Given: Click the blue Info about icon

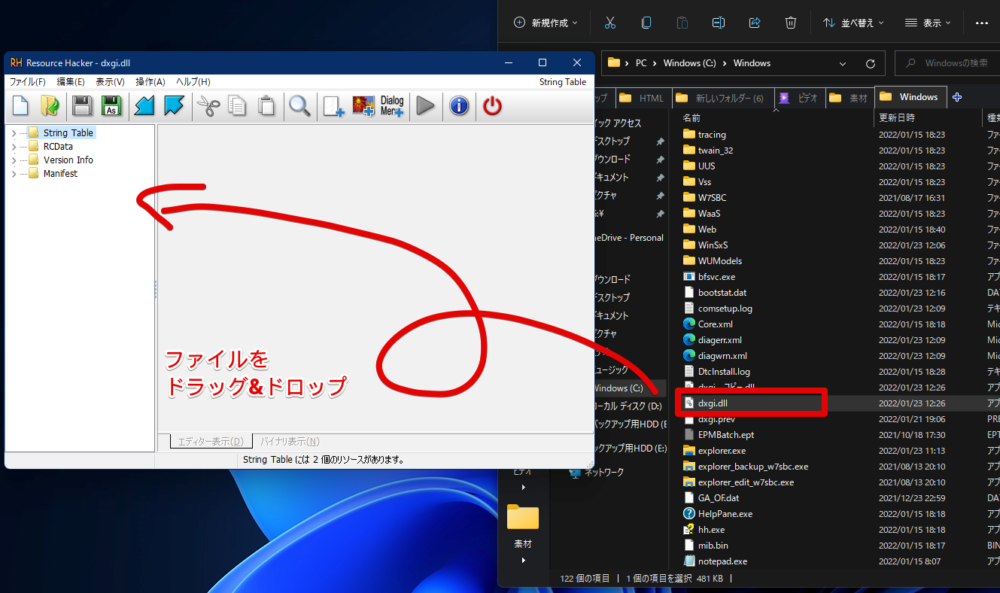Looking at the screenshot, I should [459, 106].
